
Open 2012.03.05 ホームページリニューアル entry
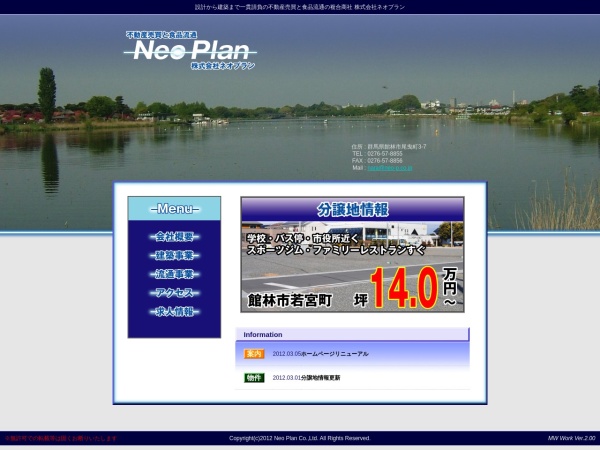point(320,354)
